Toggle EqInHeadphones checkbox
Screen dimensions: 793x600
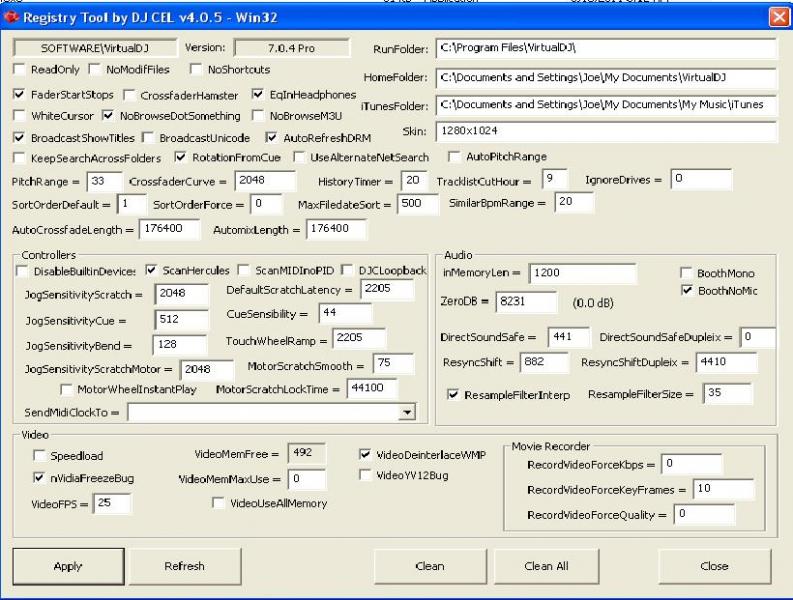point(258,94)
